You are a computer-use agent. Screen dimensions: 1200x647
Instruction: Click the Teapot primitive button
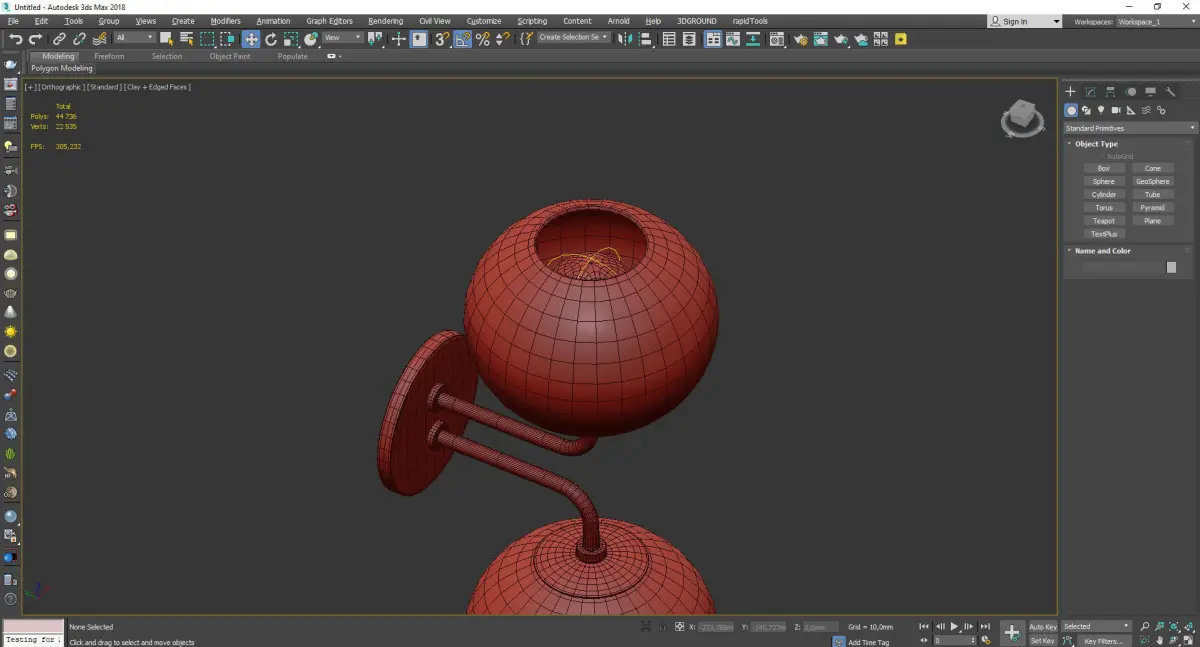tap(1104, 221)
